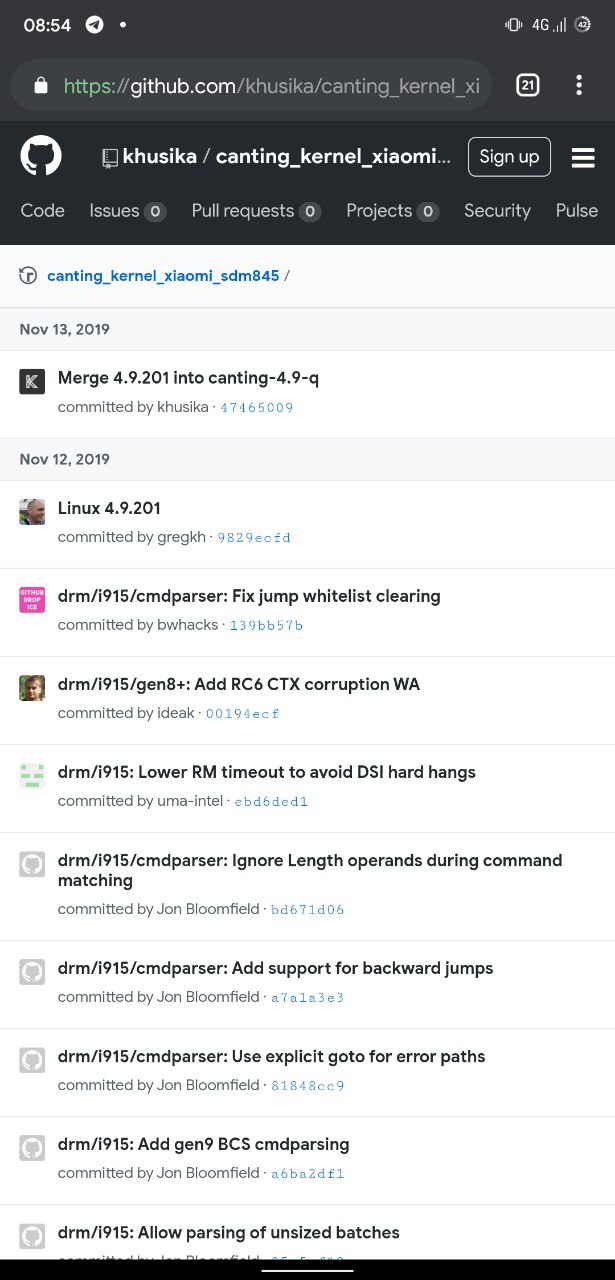Switch to the Code tab
615x1280 pixels.
43,211
